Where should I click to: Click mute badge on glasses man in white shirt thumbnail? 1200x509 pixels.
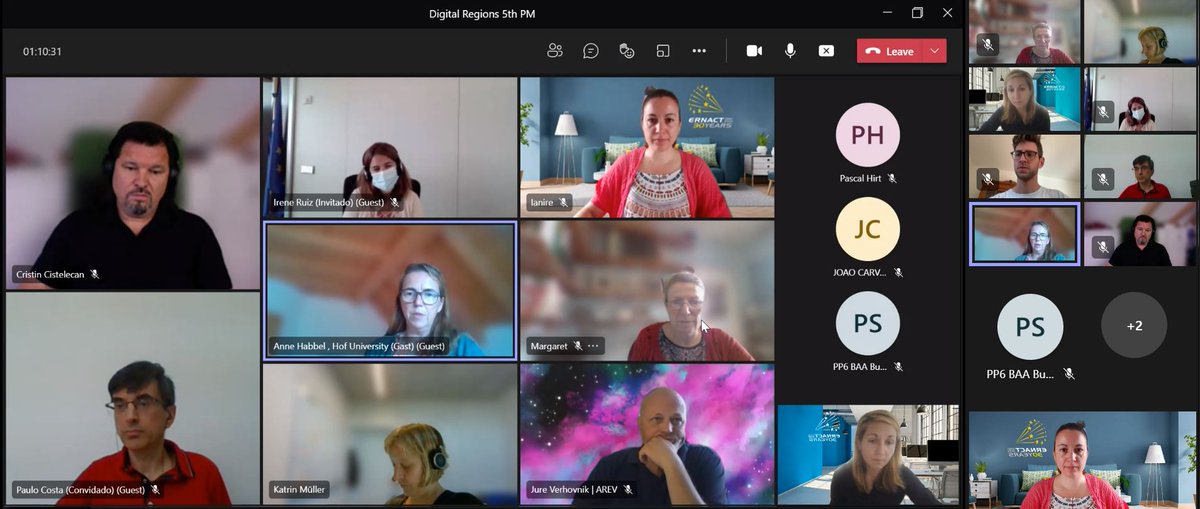(x=987, y=179)
